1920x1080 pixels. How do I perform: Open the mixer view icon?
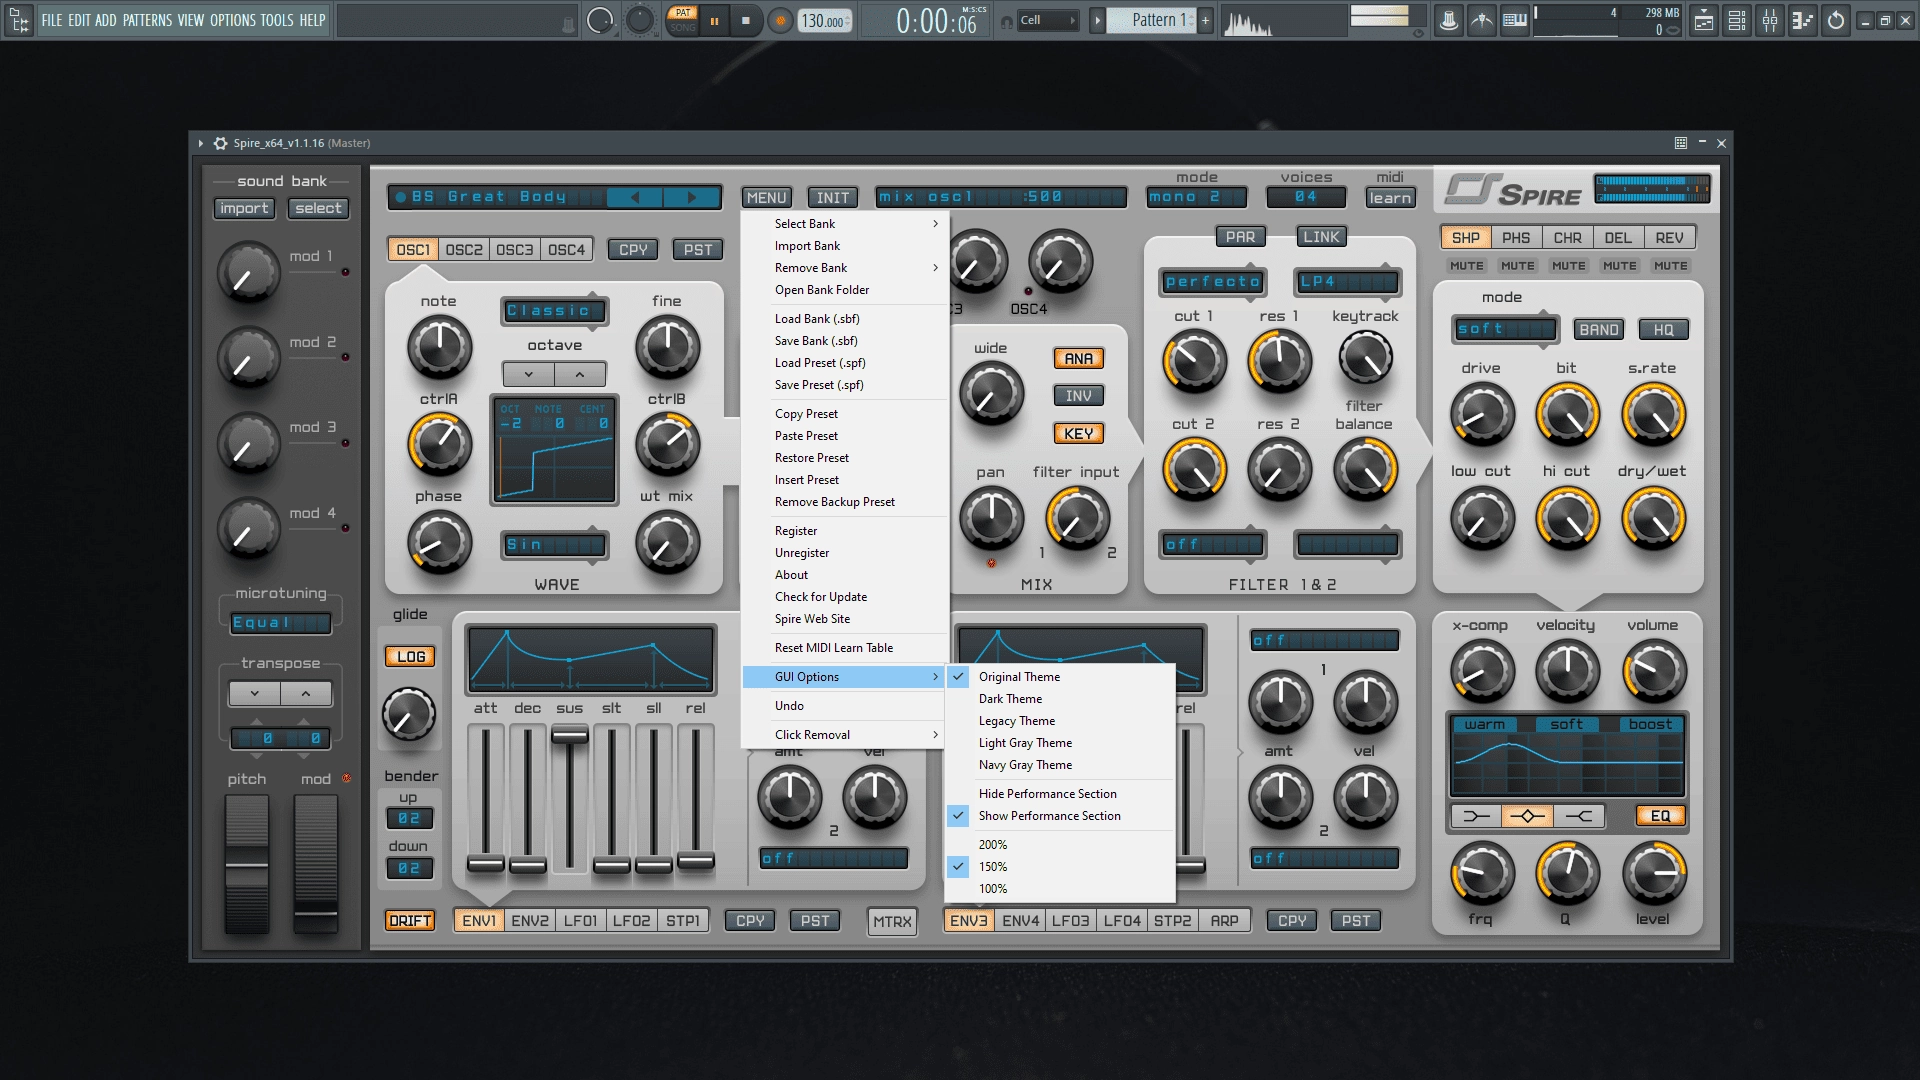click(x=1770, y=20)
